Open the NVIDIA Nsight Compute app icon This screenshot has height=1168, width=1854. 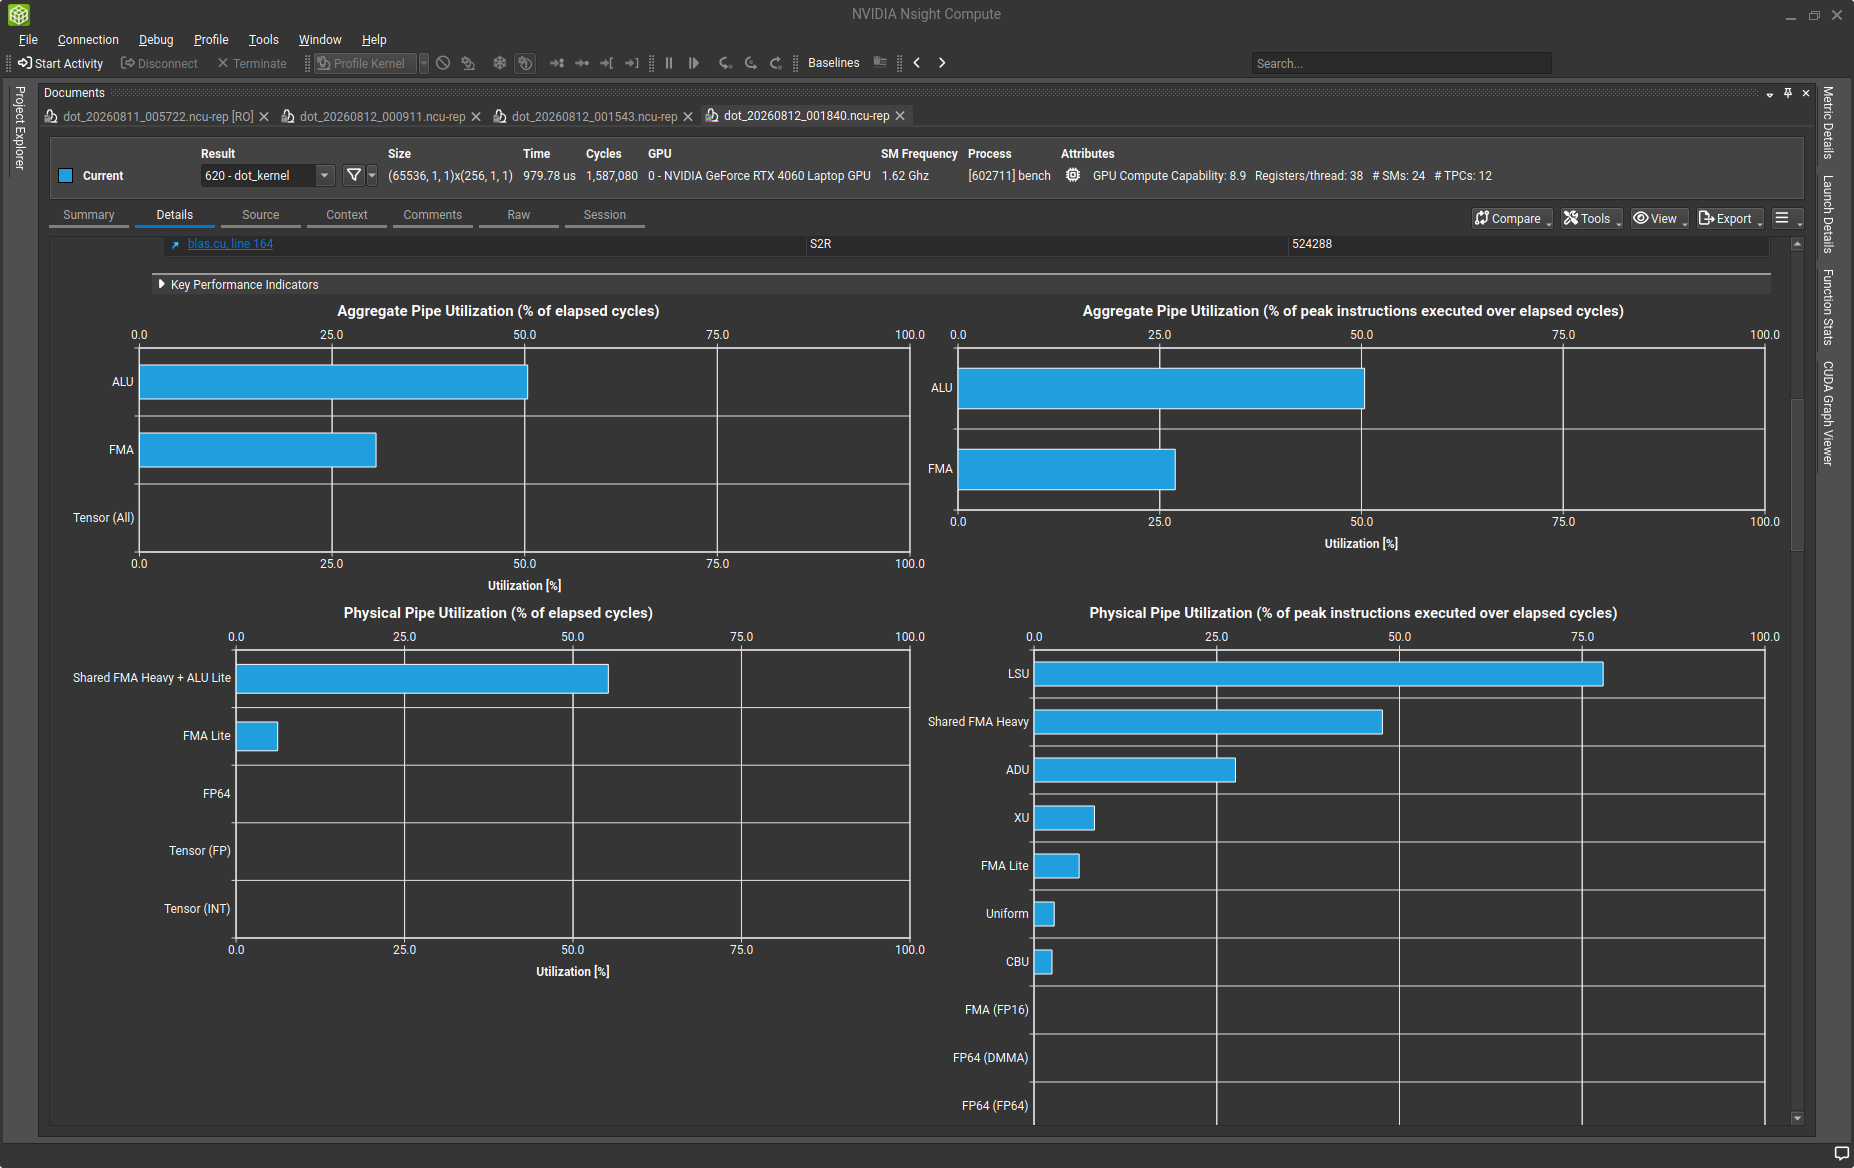pyautogui.click(x=18, y=14)
